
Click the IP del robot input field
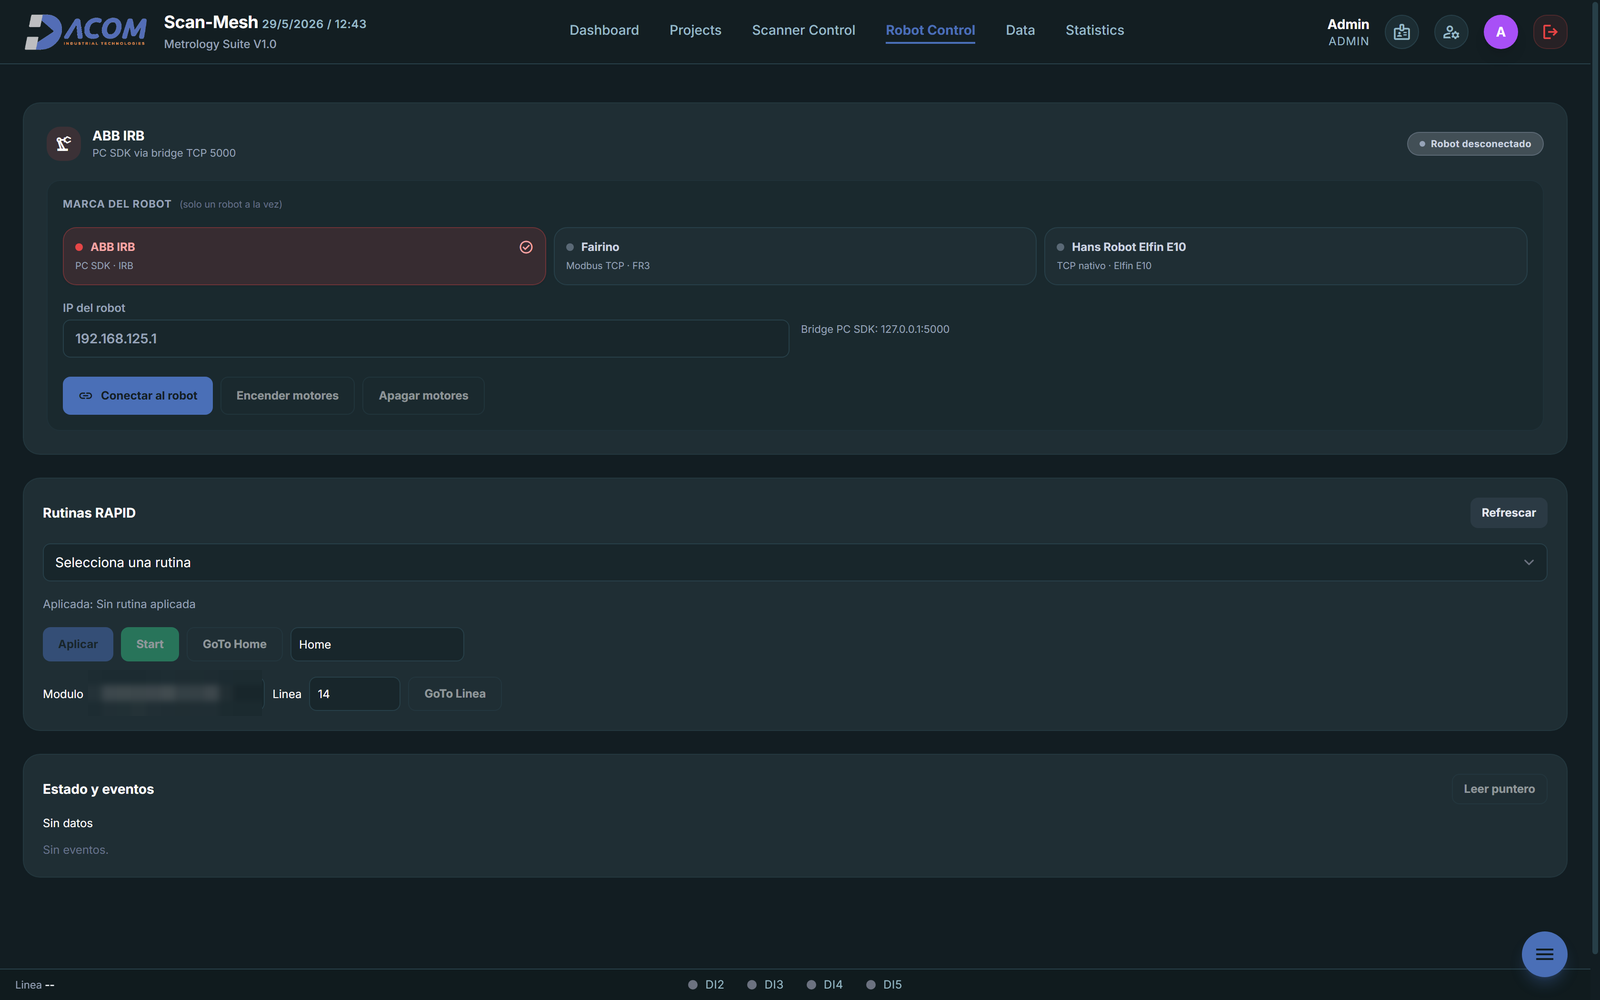point(426,339)
